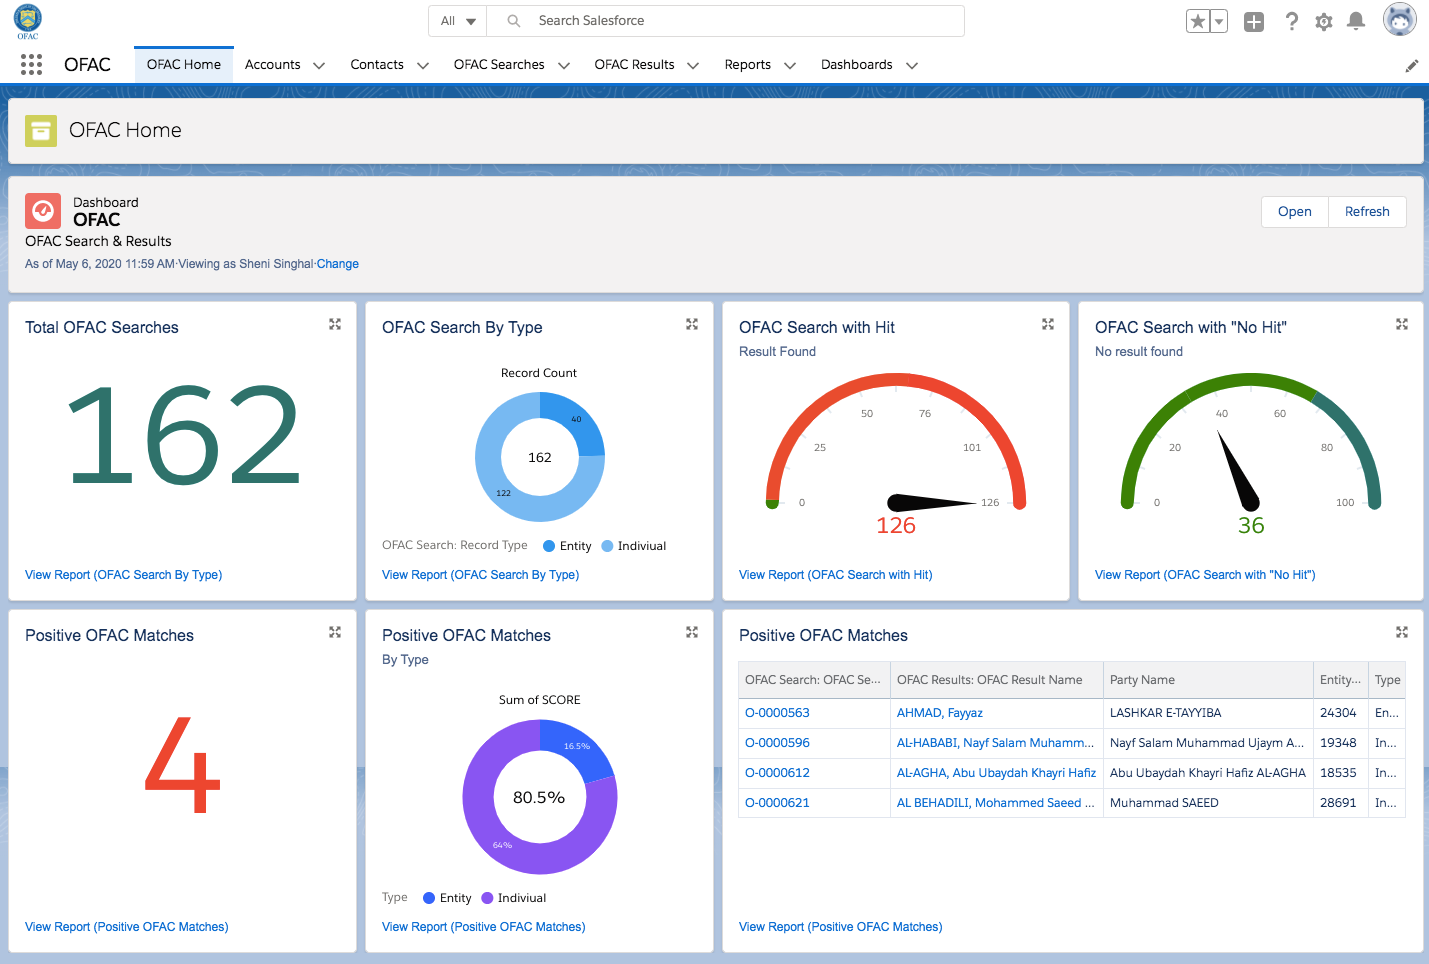Open the Help question mark icon

(x=1292, y=21)
